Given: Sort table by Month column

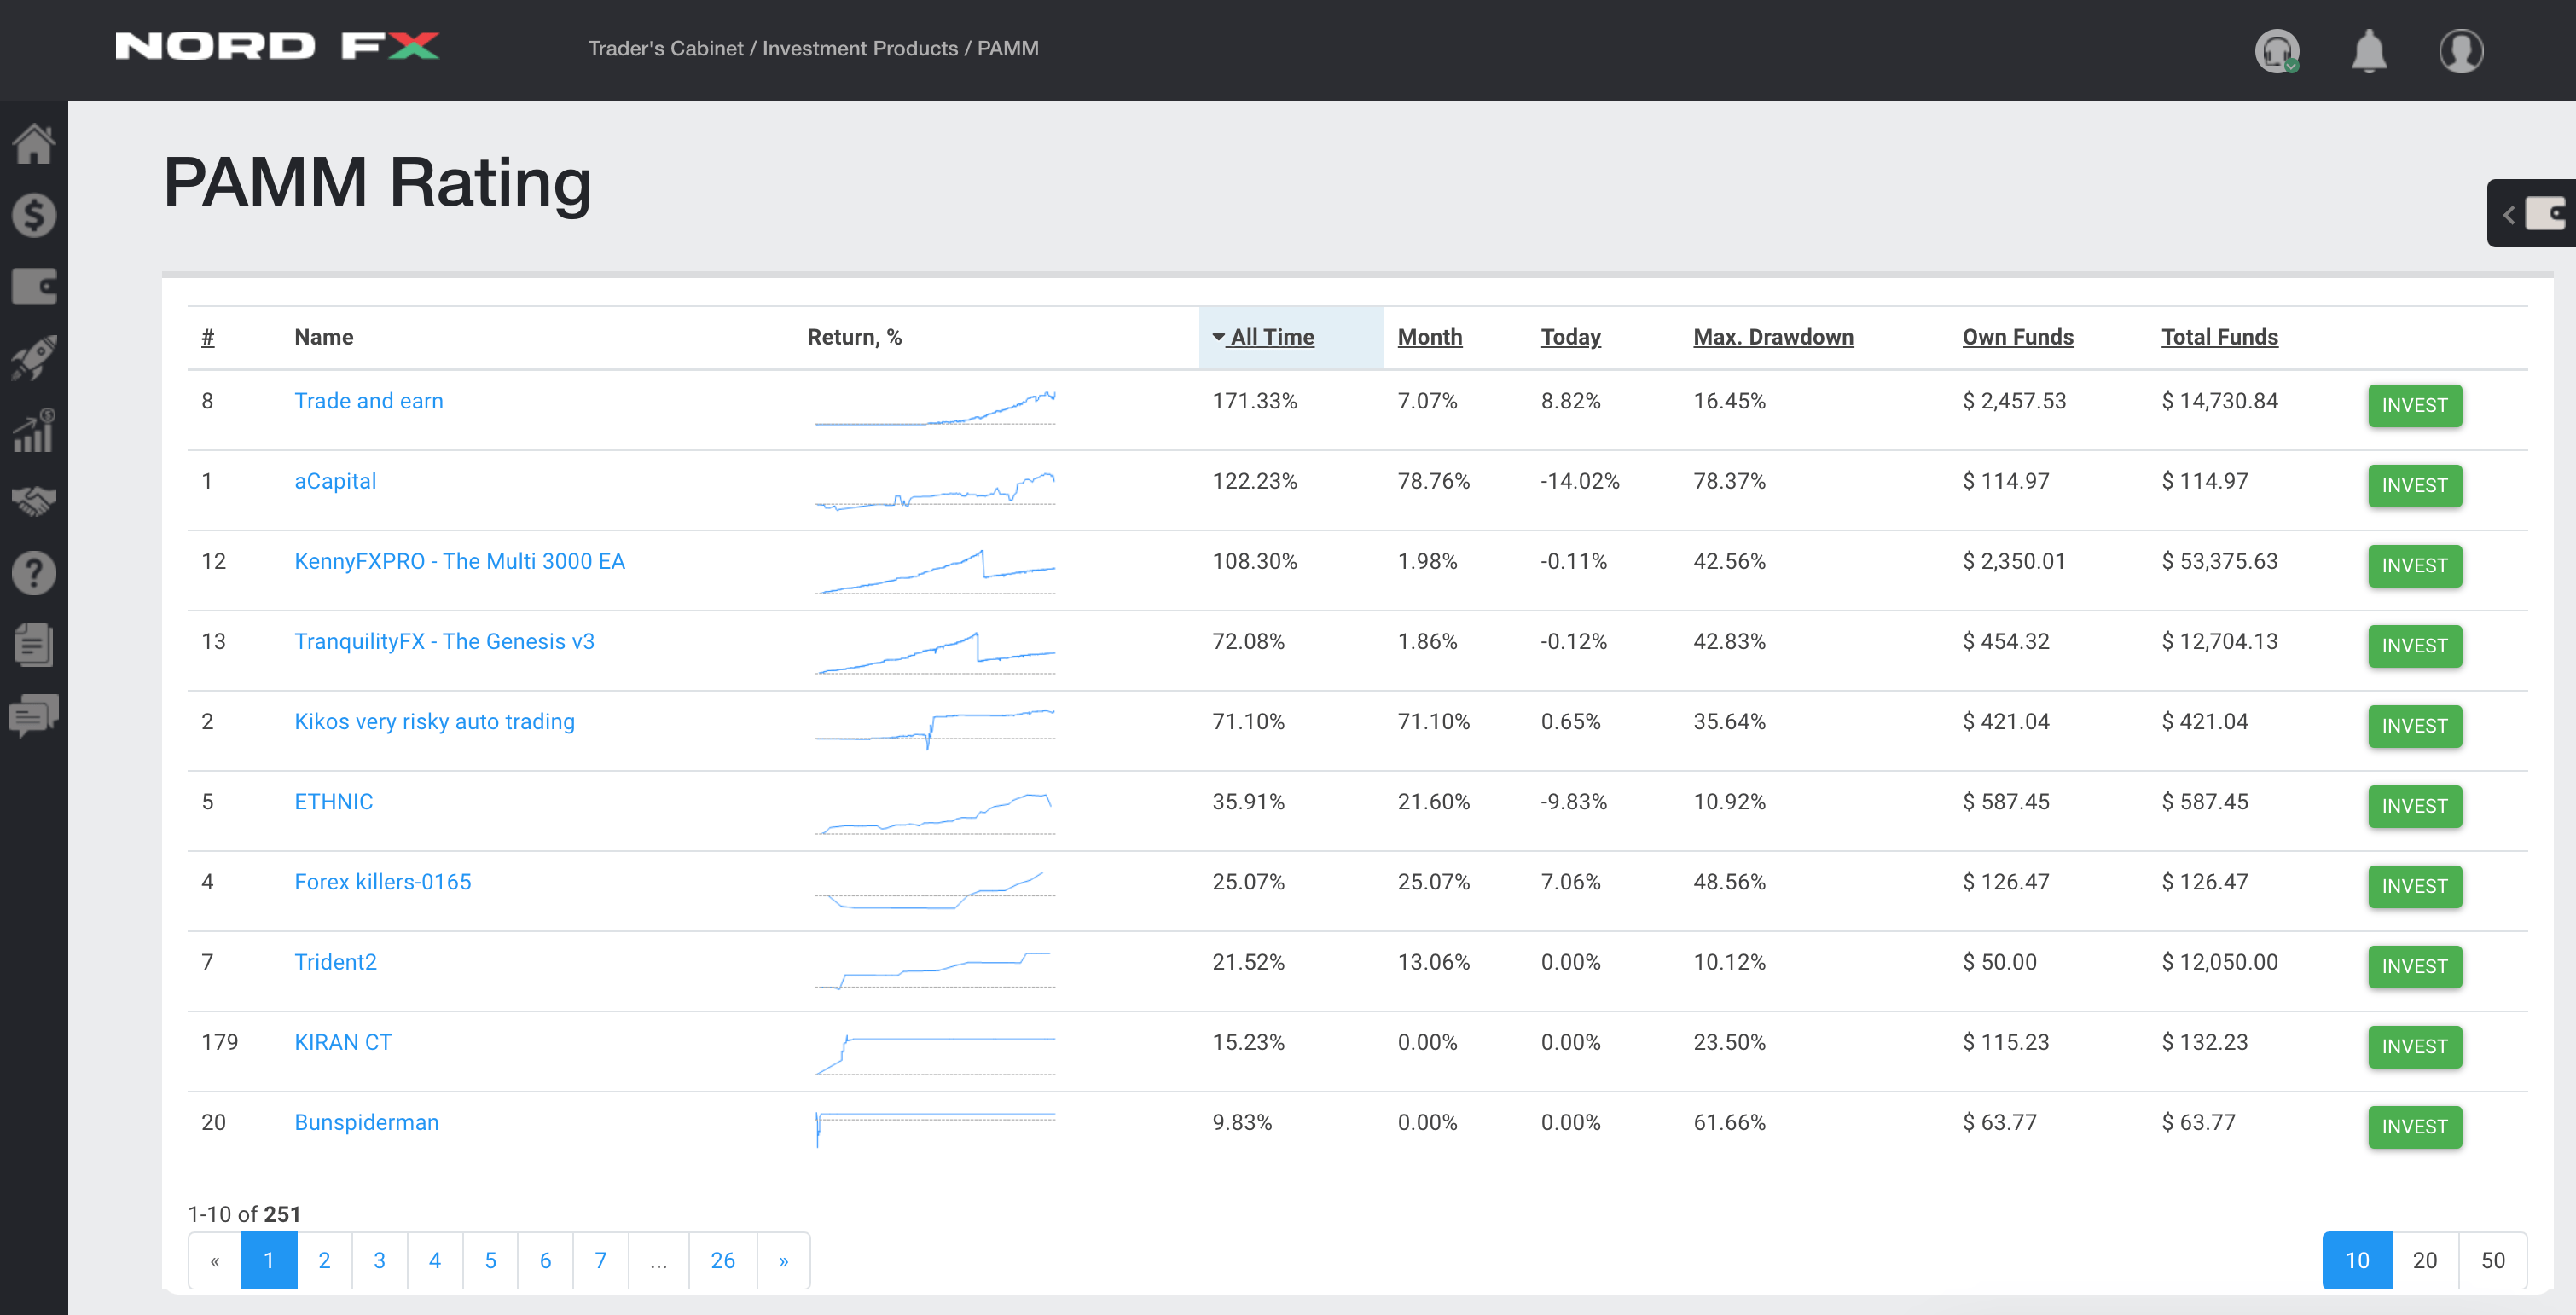Looking at the screenshot, I should (1429, 337).
